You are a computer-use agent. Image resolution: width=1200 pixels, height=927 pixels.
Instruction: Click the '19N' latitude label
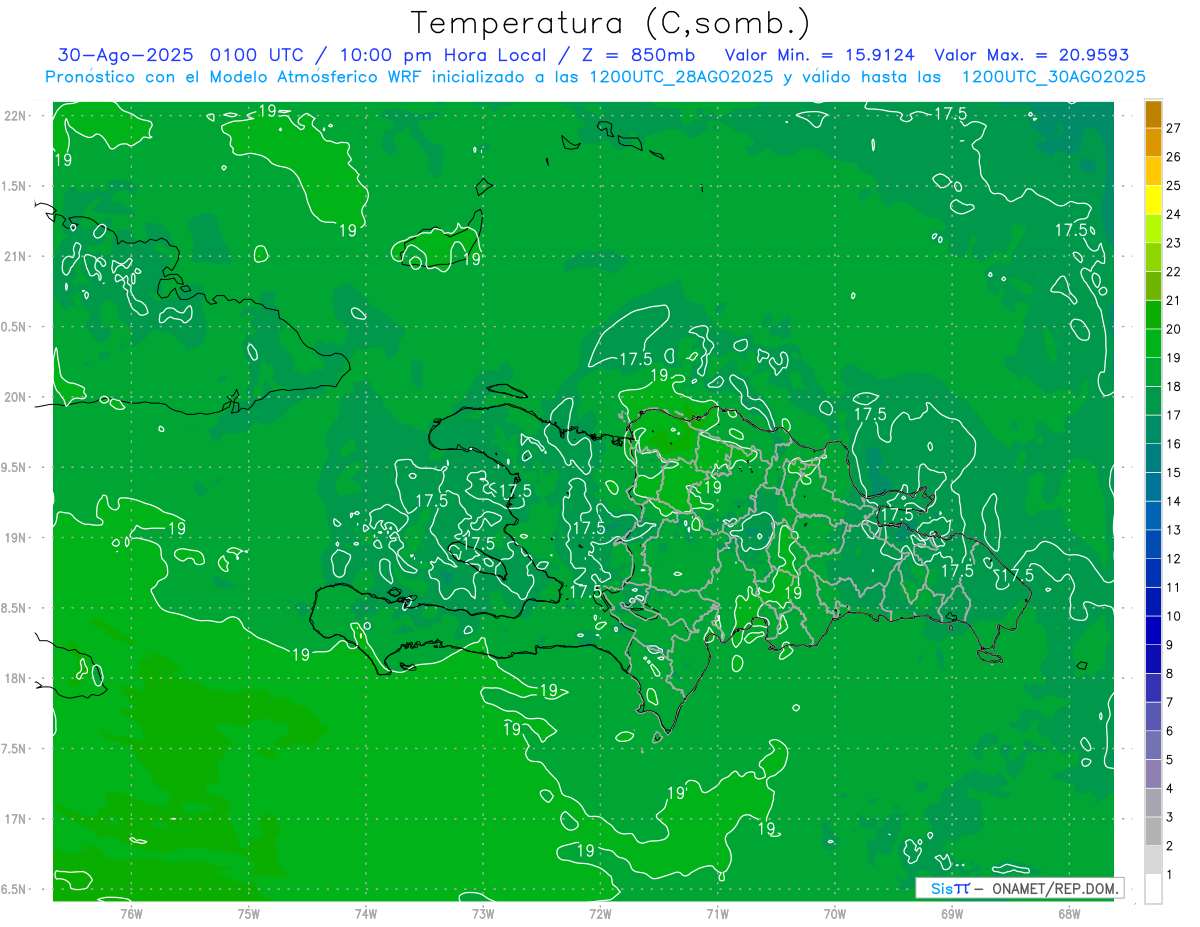coord(15,538)
